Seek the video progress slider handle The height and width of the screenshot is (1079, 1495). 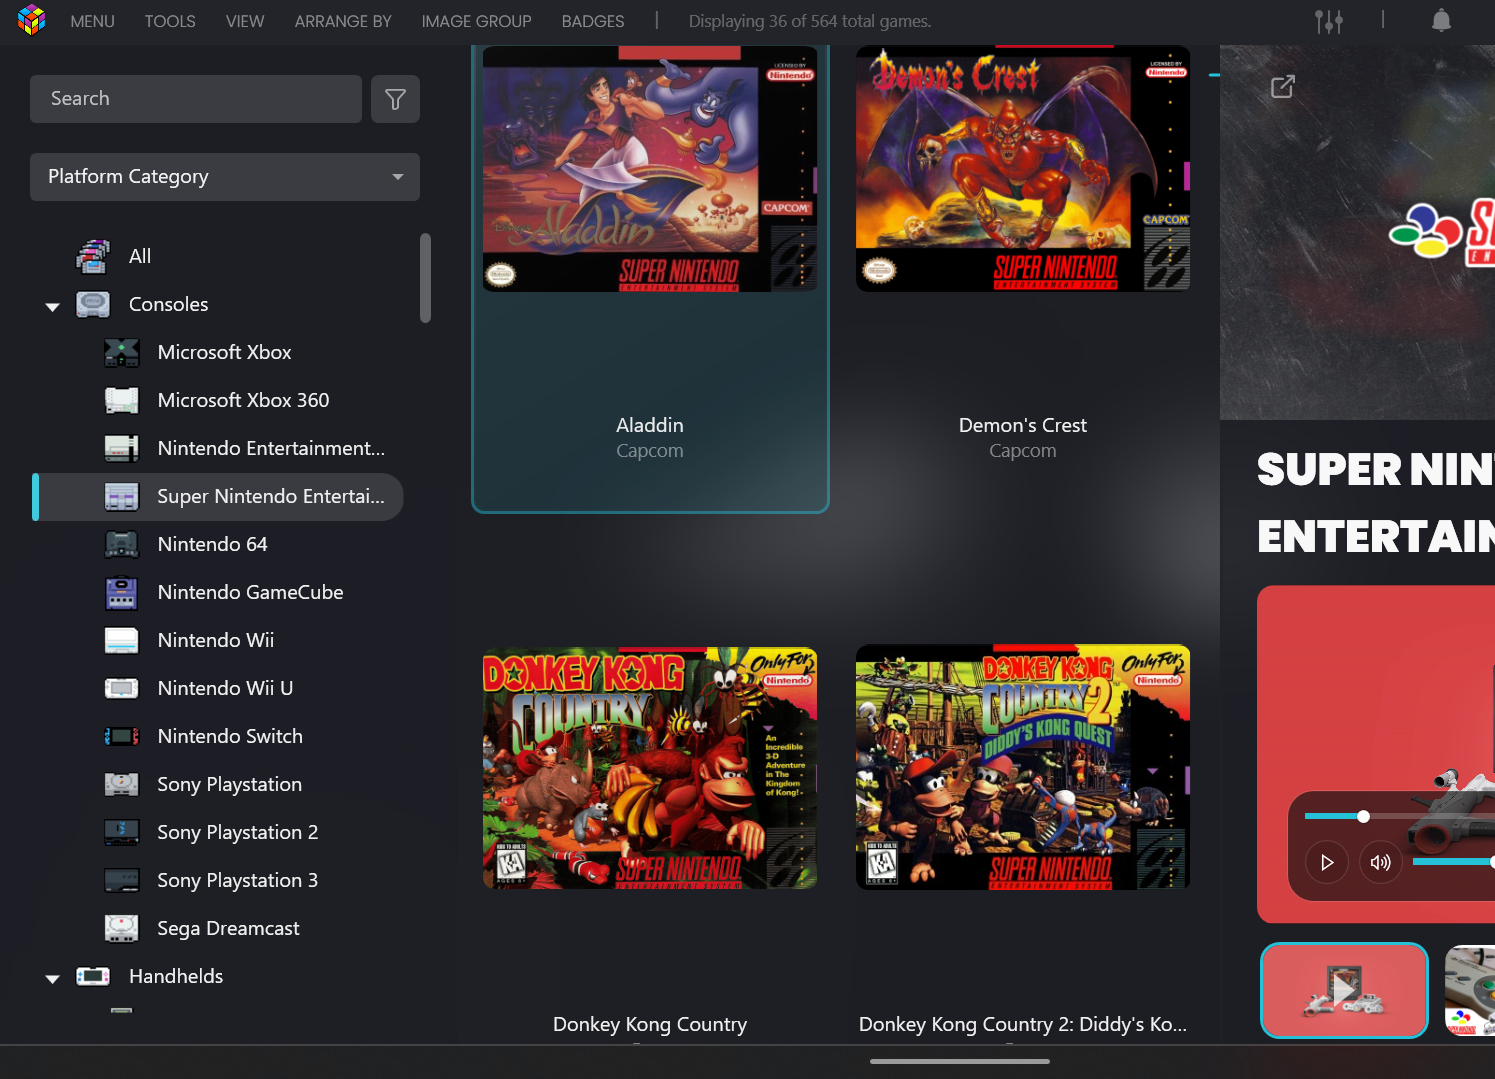(x=1363, y=816)
